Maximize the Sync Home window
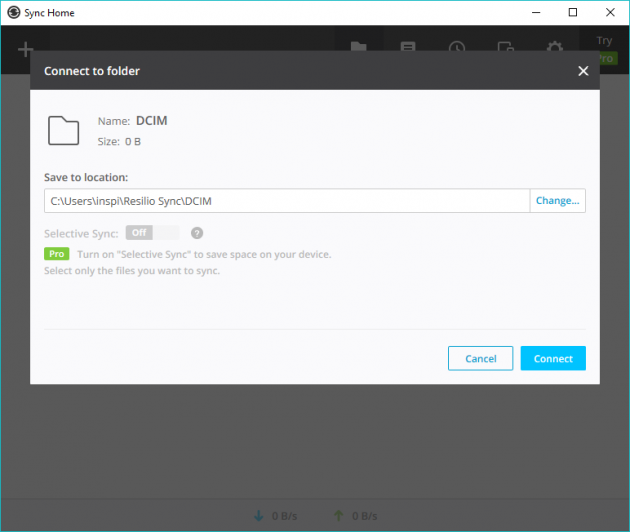 (x=573, y=12)
